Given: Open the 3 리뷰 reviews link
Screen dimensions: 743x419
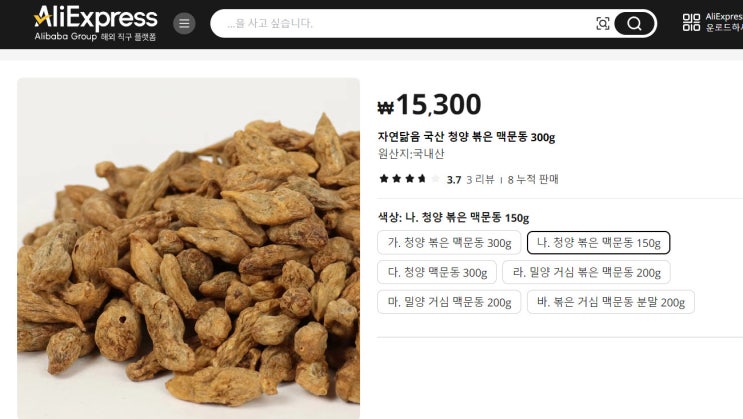Looking at the screenshot, I should pyautogui.click(x=480, y=179).
